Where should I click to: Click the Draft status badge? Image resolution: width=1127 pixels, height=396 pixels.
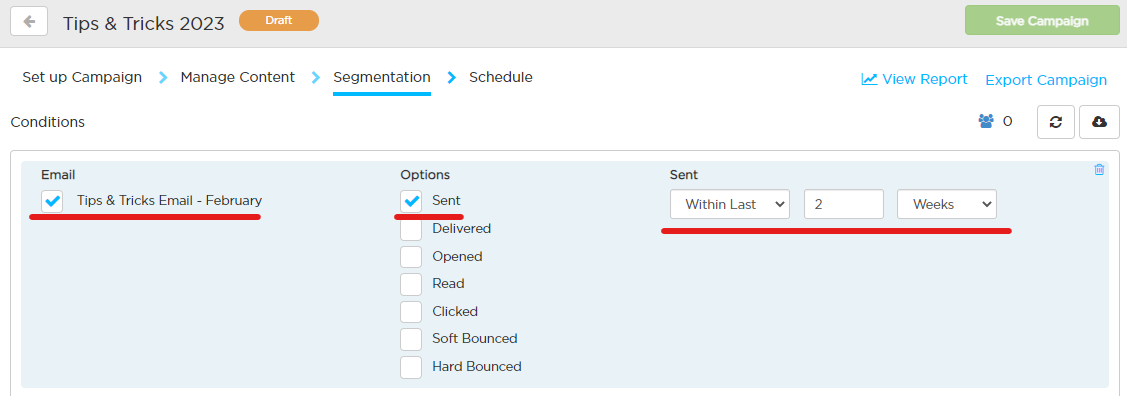pos(279,20)
